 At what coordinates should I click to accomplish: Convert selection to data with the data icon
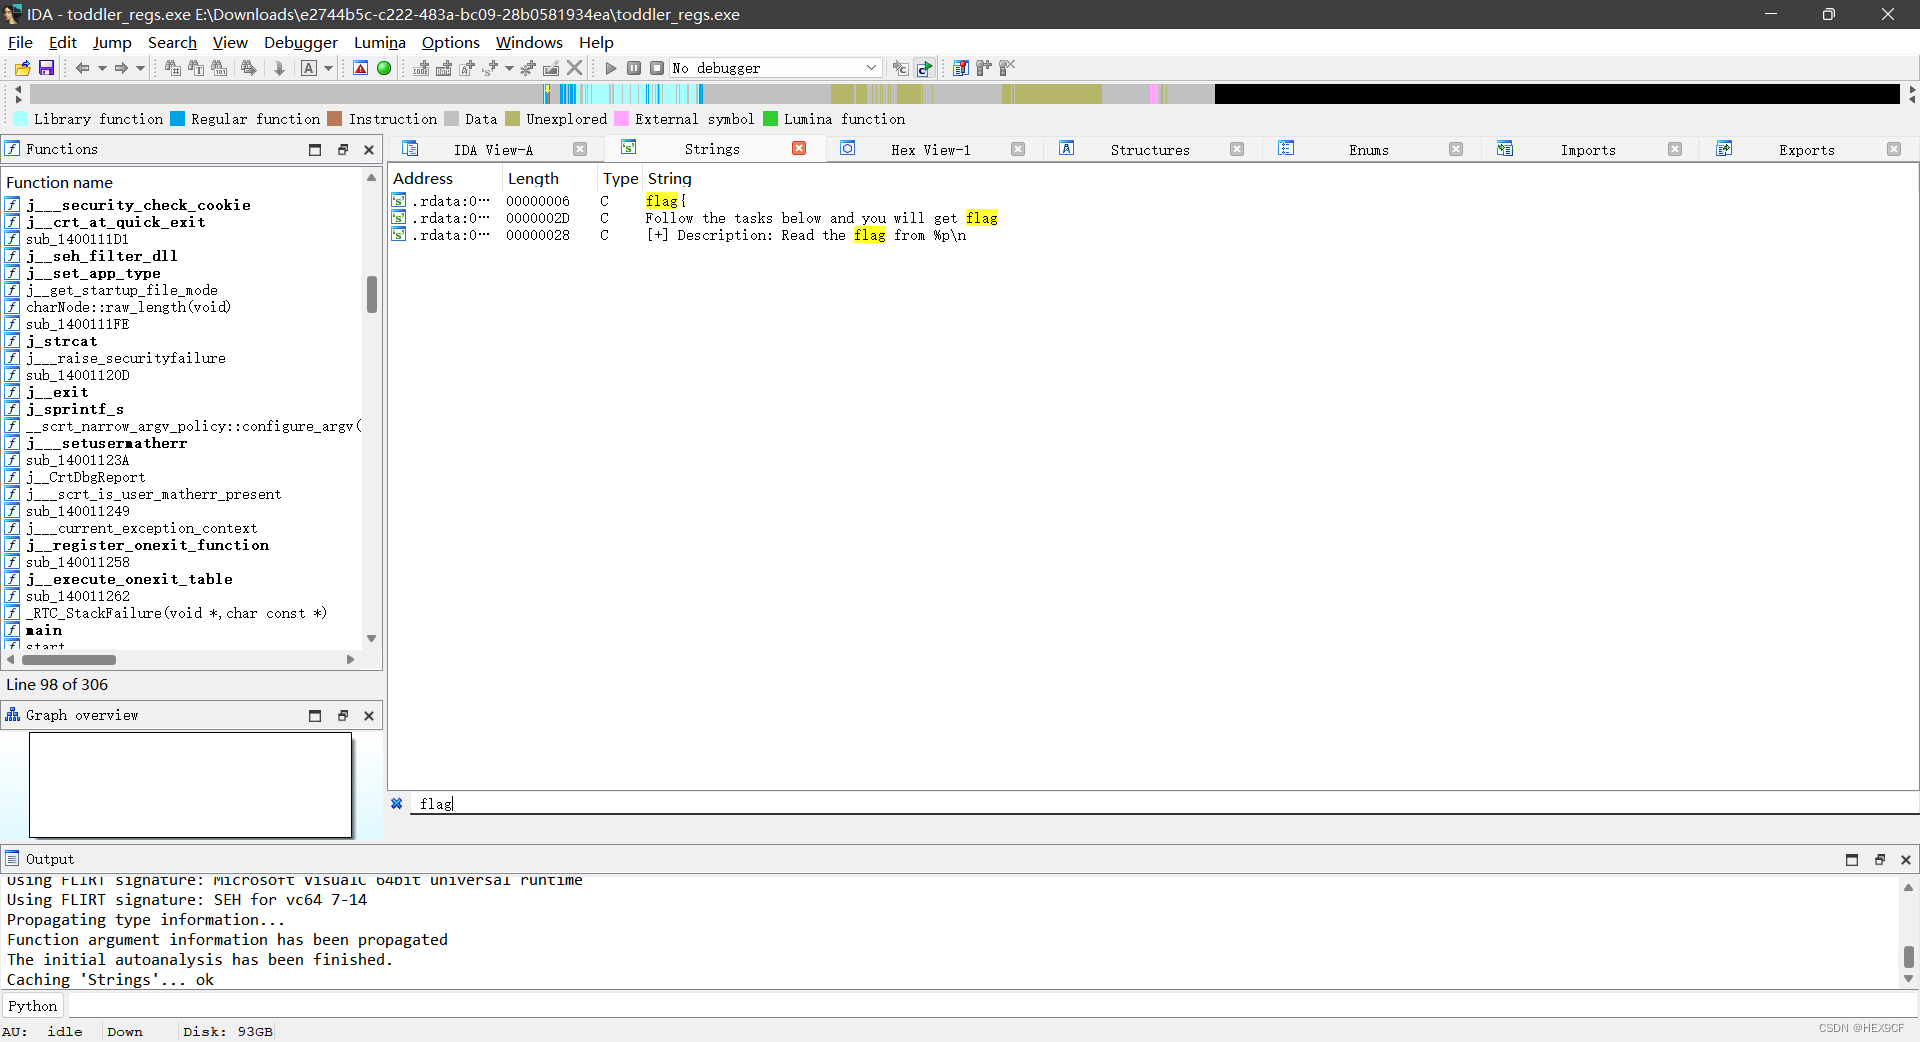(442, 68)
